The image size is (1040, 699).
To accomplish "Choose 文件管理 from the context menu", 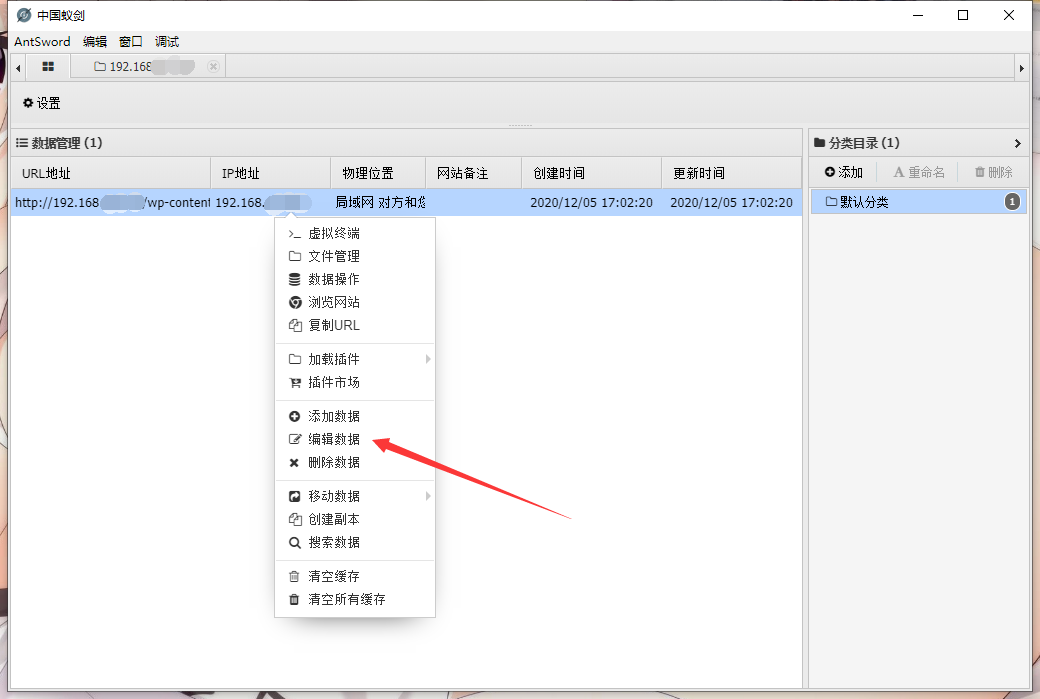I will point(355,256).
